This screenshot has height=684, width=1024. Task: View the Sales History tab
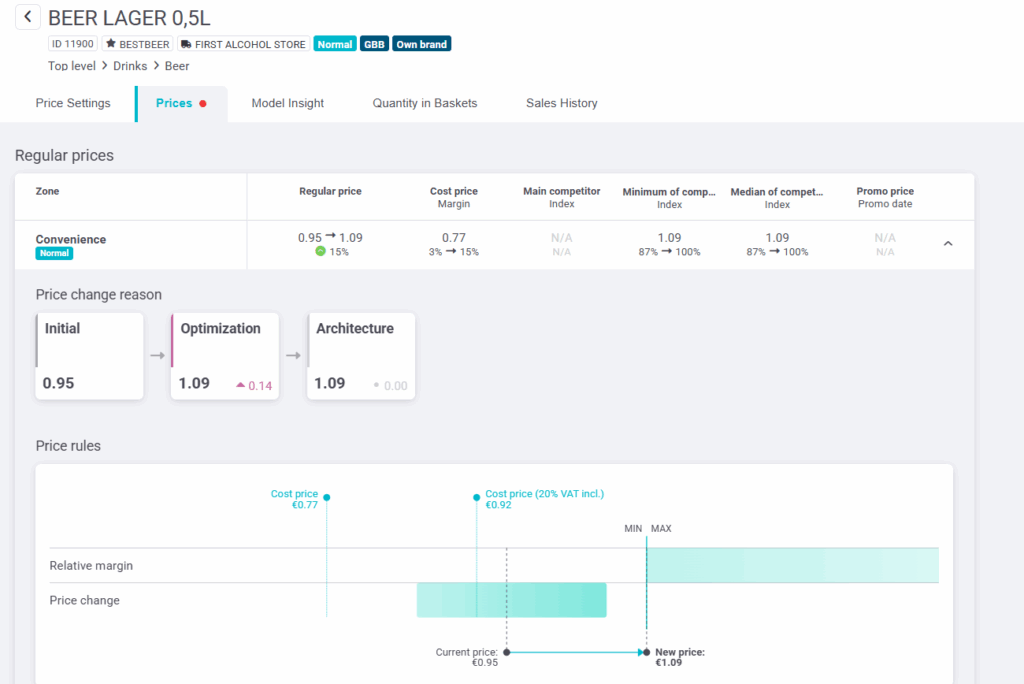click(561, 103)
